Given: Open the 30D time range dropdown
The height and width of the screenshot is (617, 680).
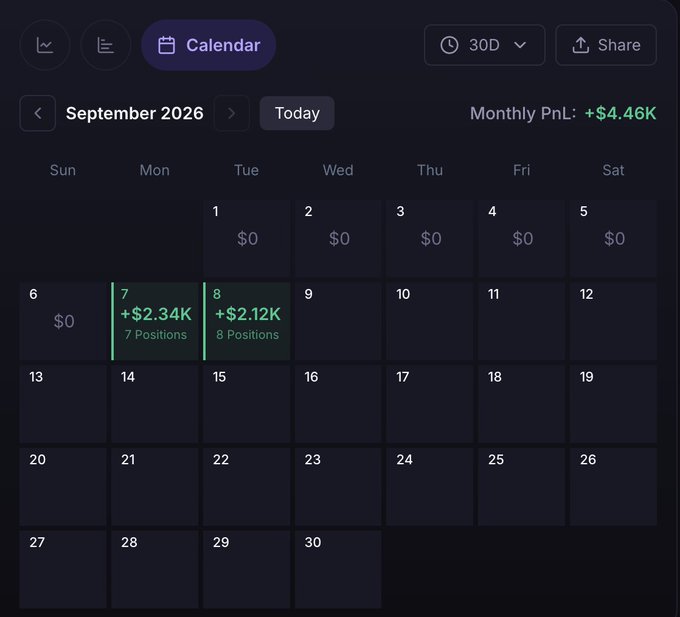Looking at the screenshot, I should point(484,45).
